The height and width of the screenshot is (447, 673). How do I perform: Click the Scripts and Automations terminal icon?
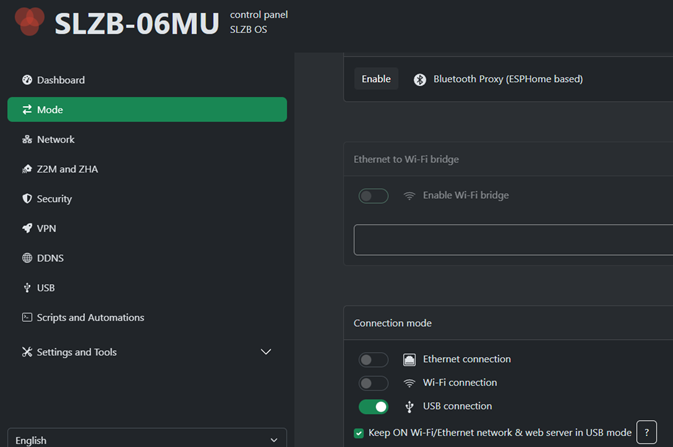(28, 318)
